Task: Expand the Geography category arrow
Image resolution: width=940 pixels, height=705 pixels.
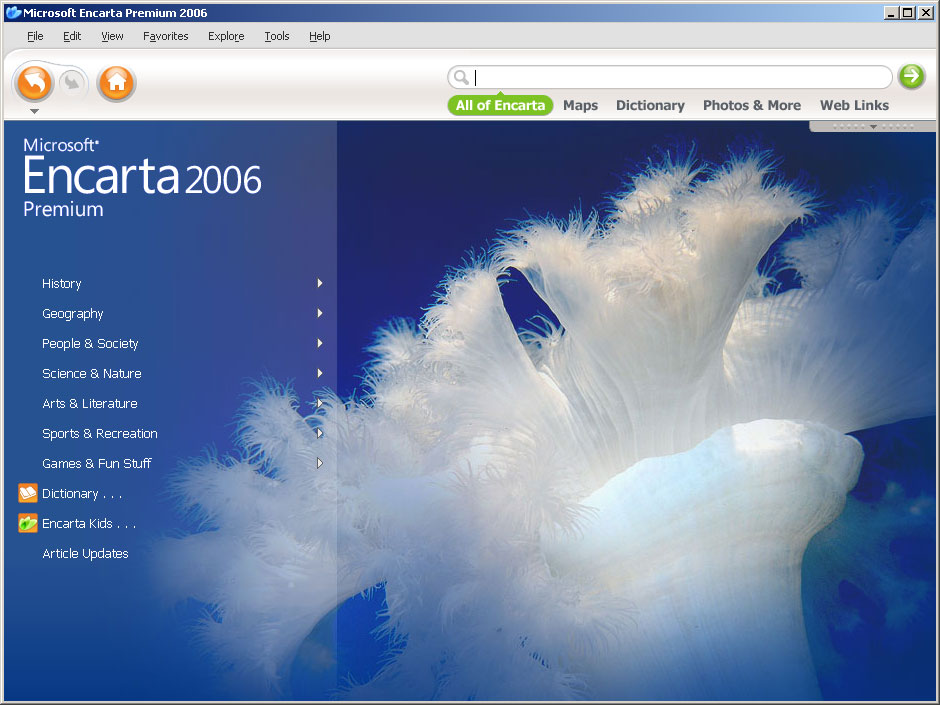Action: (320, 313)
